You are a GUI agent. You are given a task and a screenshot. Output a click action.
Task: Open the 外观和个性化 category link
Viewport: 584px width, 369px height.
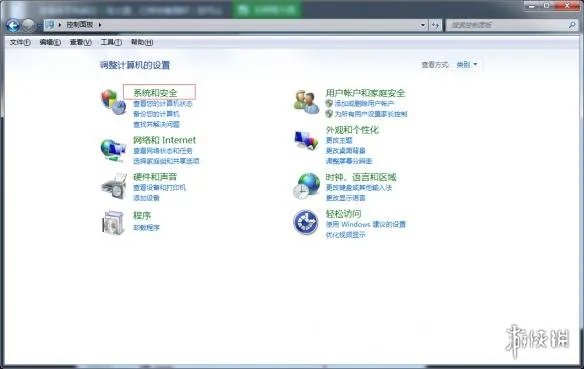coord(352,130)
